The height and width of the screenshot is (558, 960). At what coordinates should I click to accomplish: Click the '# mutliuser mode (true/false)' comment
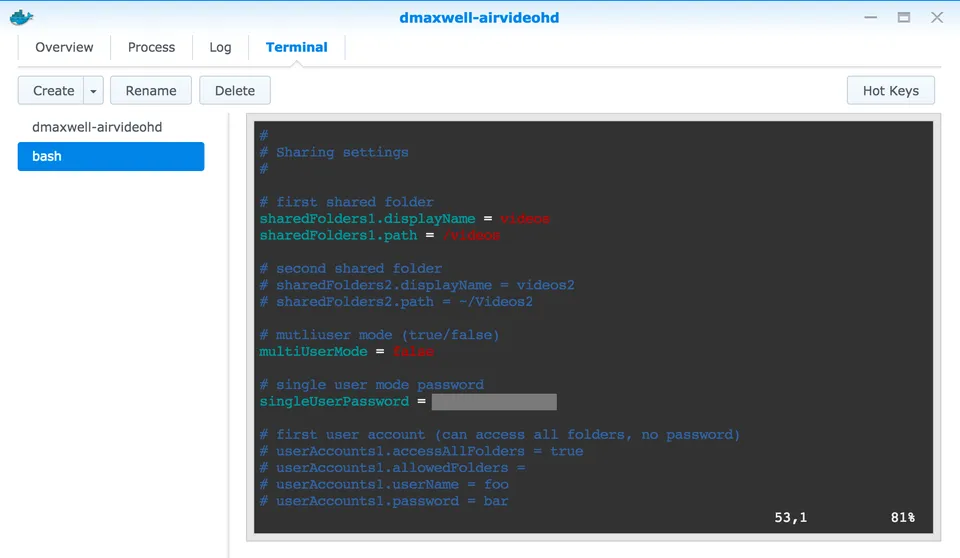point(380,335)
